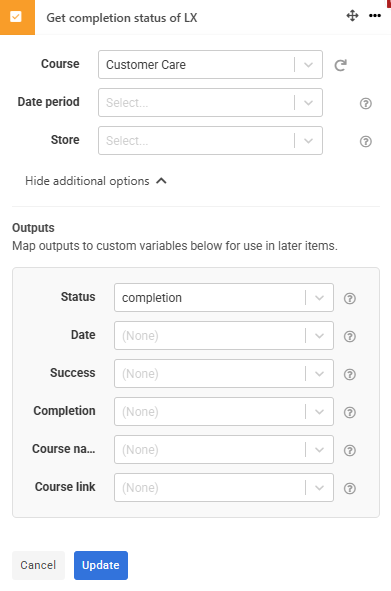Viewport: 391px width, 591px height.
Task: Open the three-dots more options menu
Action: tap(375, 16)
